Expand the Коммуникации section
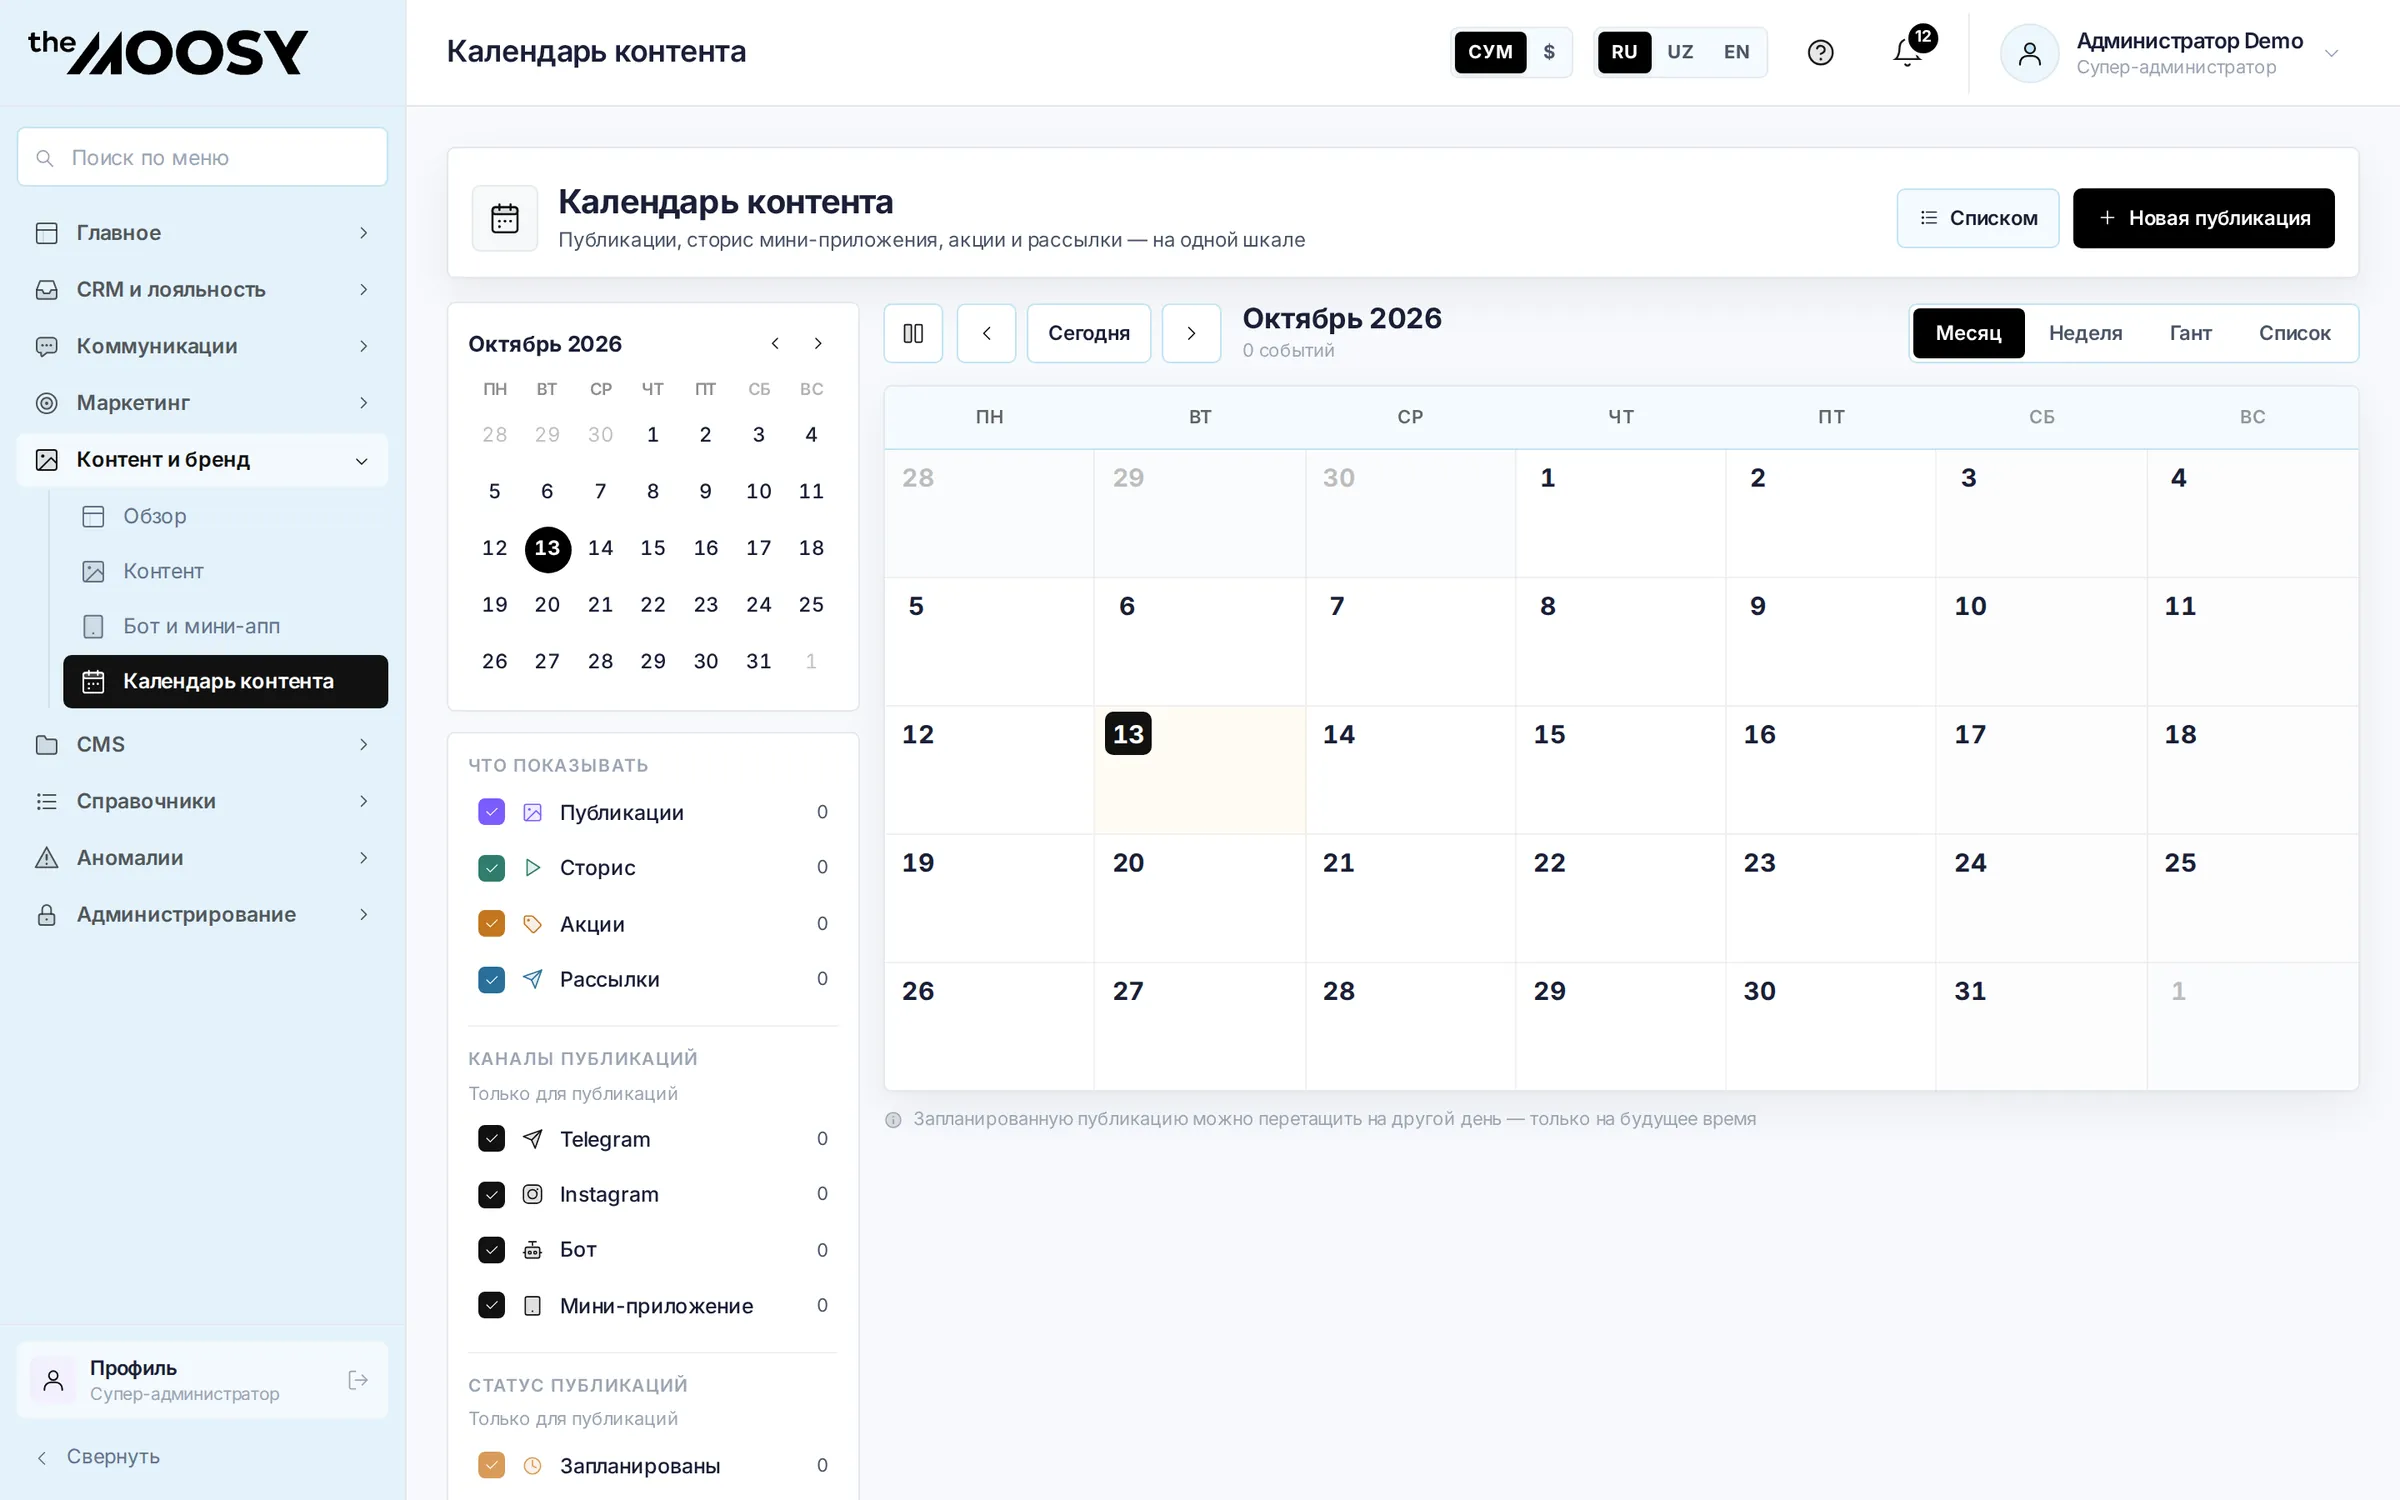 point(202,346)
